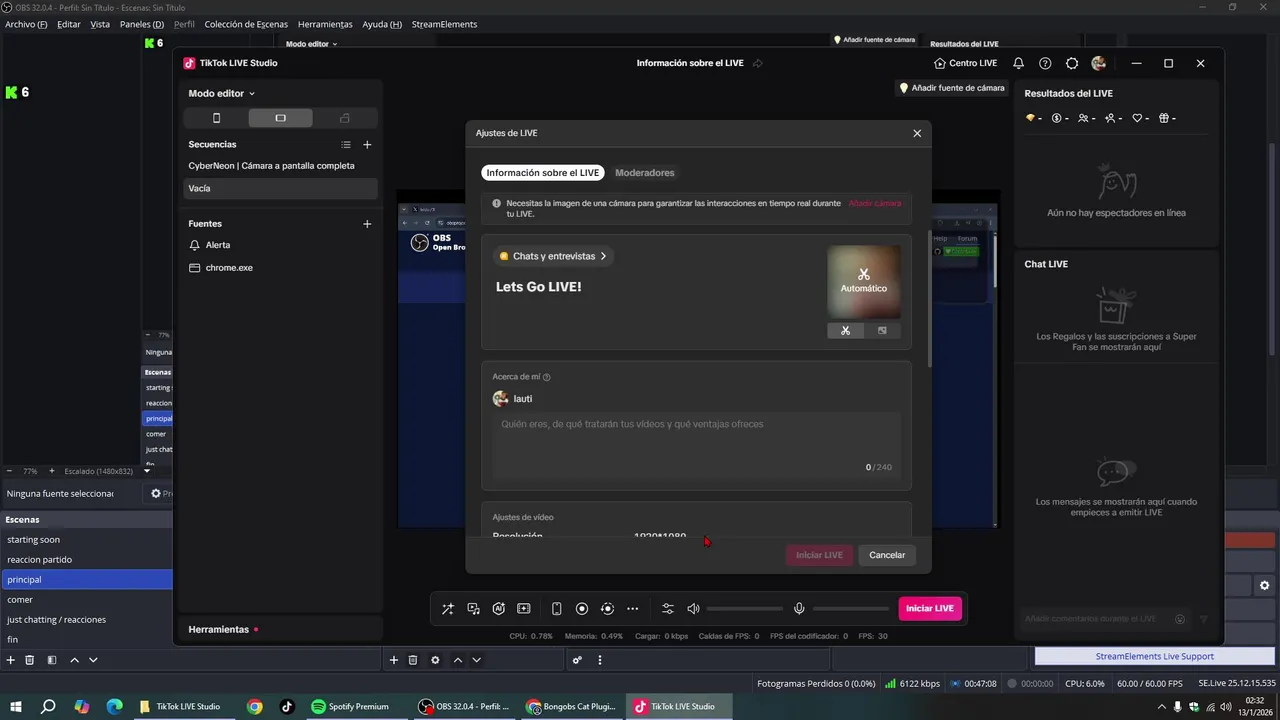
Task: Select dual-screen layout mode
Action: click(345, 118)
